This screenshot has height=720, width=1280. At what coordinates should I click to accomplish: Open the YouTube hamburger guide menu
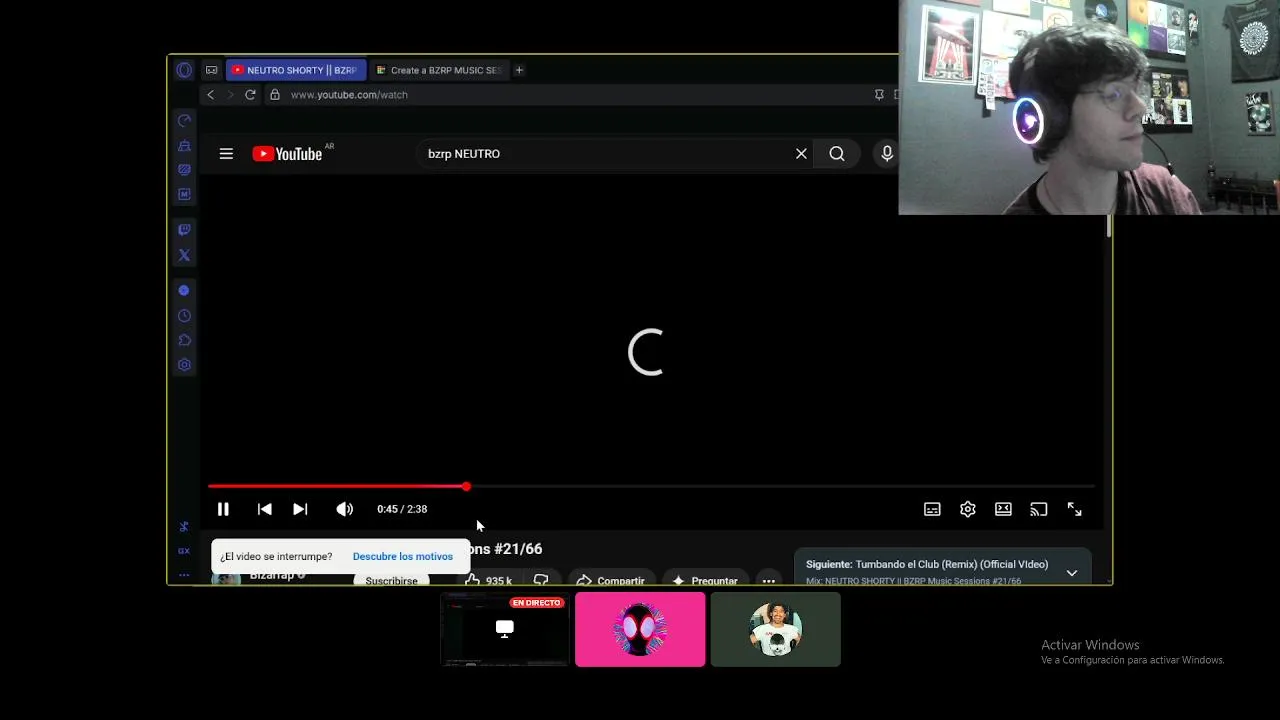pyautogui.click(x=226, y=154)
